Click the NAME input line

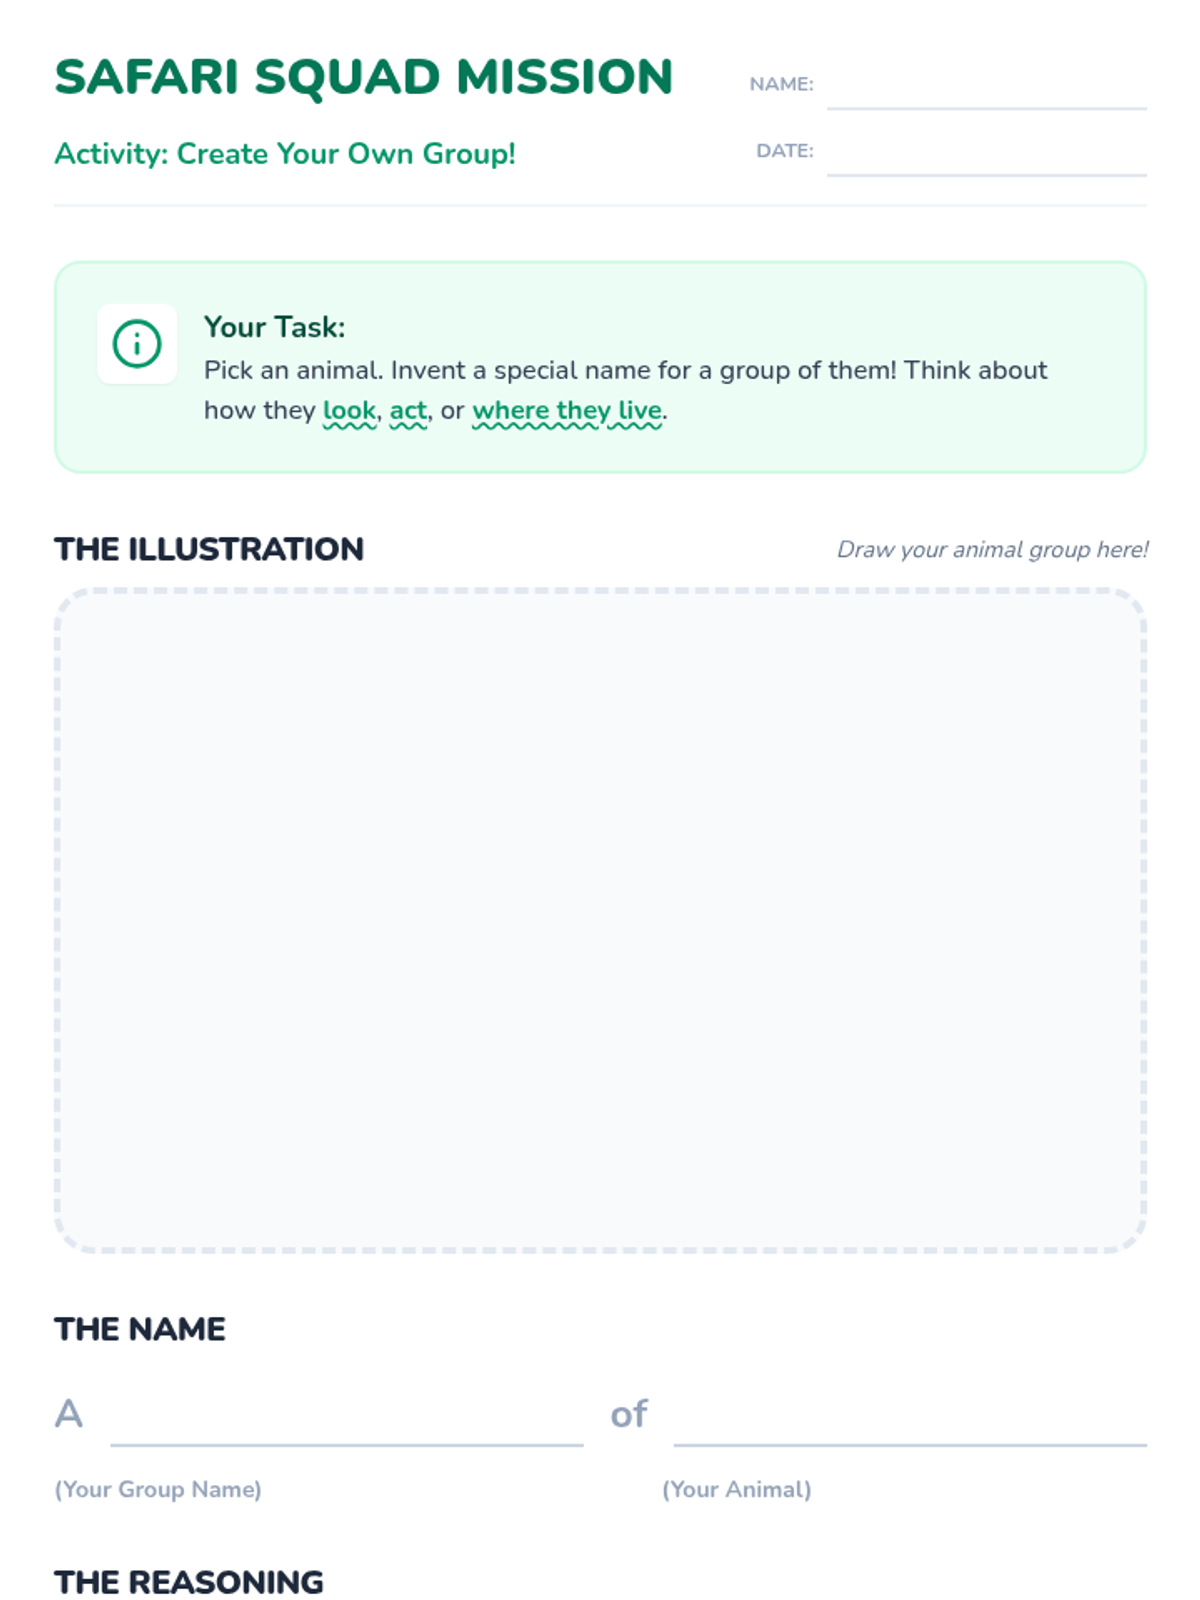click(986, 86)
